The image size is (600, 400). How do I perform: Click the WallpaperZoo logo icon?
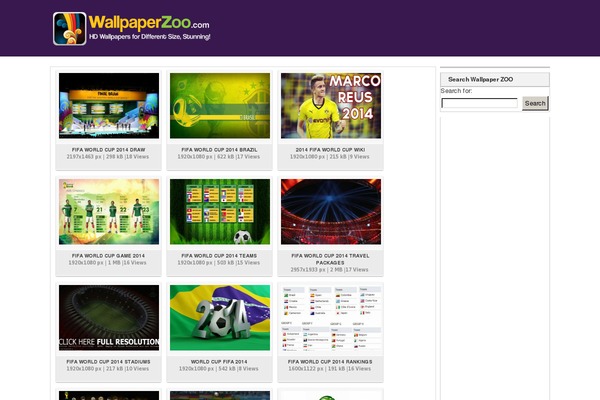tap(70, 29)
